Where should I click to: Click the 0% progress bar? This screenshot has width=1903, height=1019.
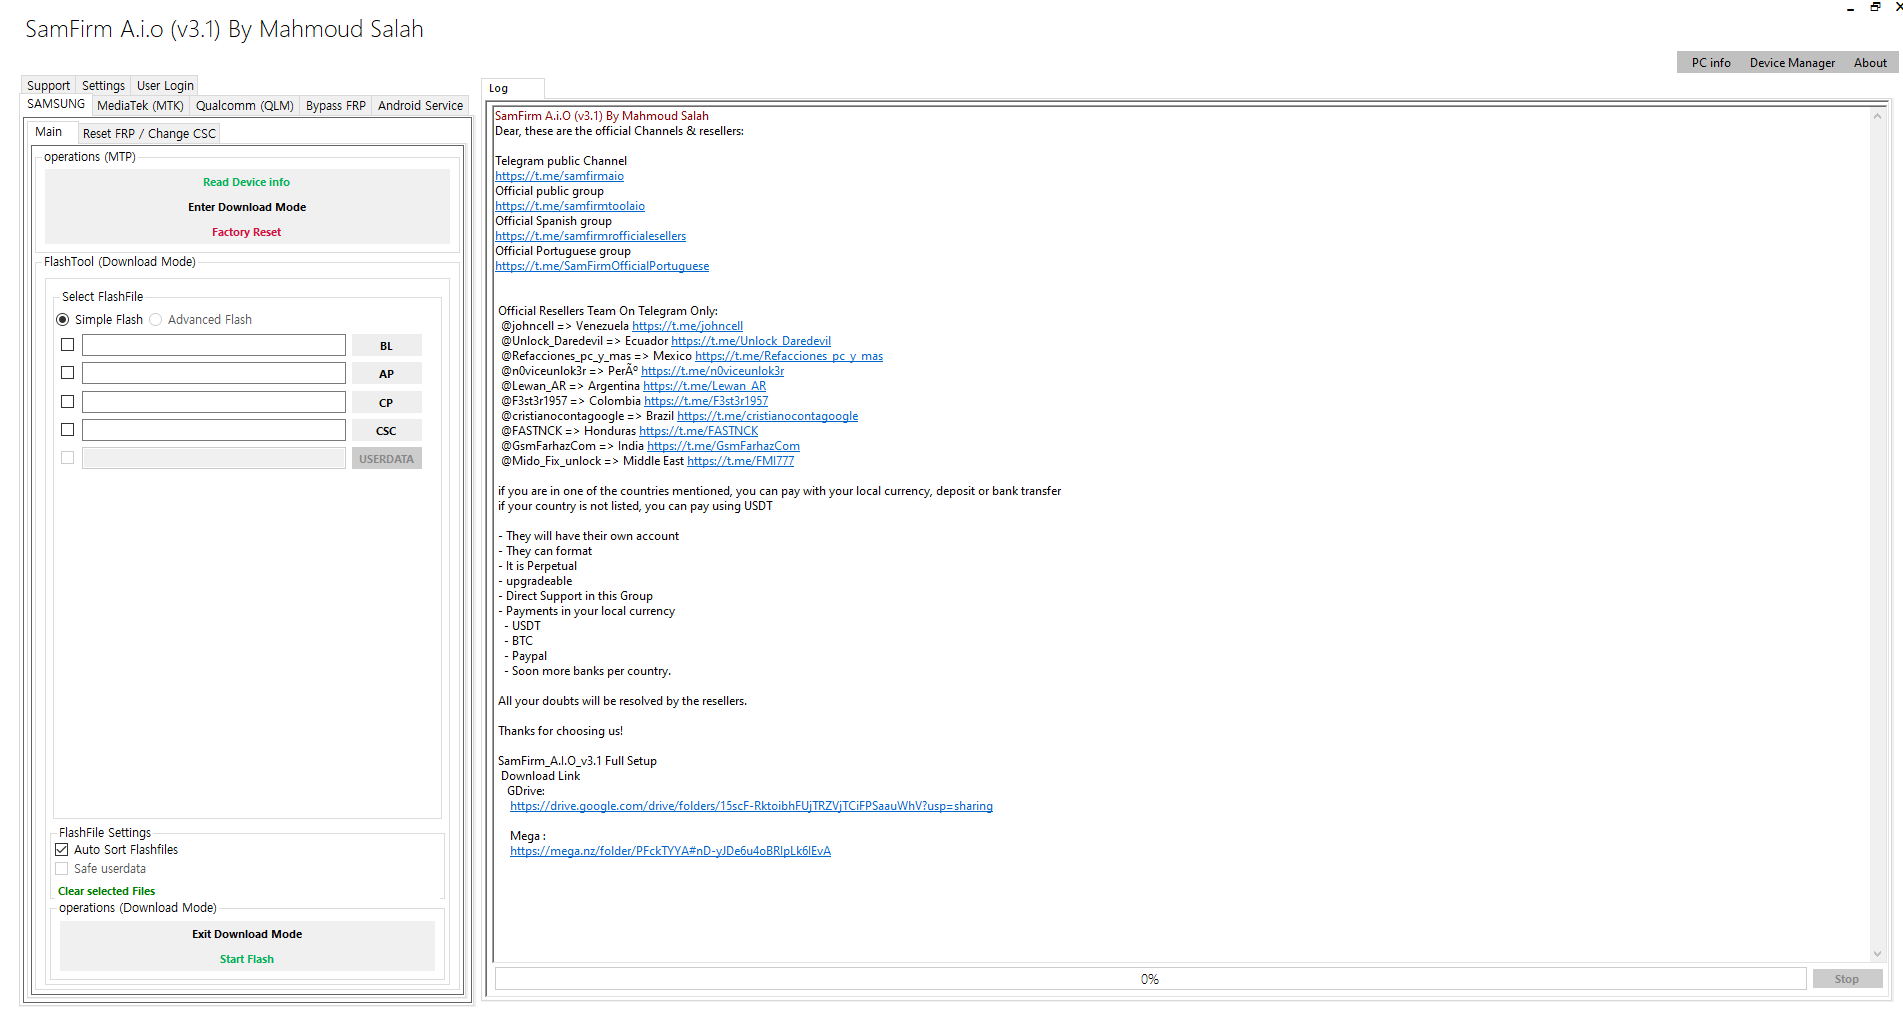pos(1150,979)
